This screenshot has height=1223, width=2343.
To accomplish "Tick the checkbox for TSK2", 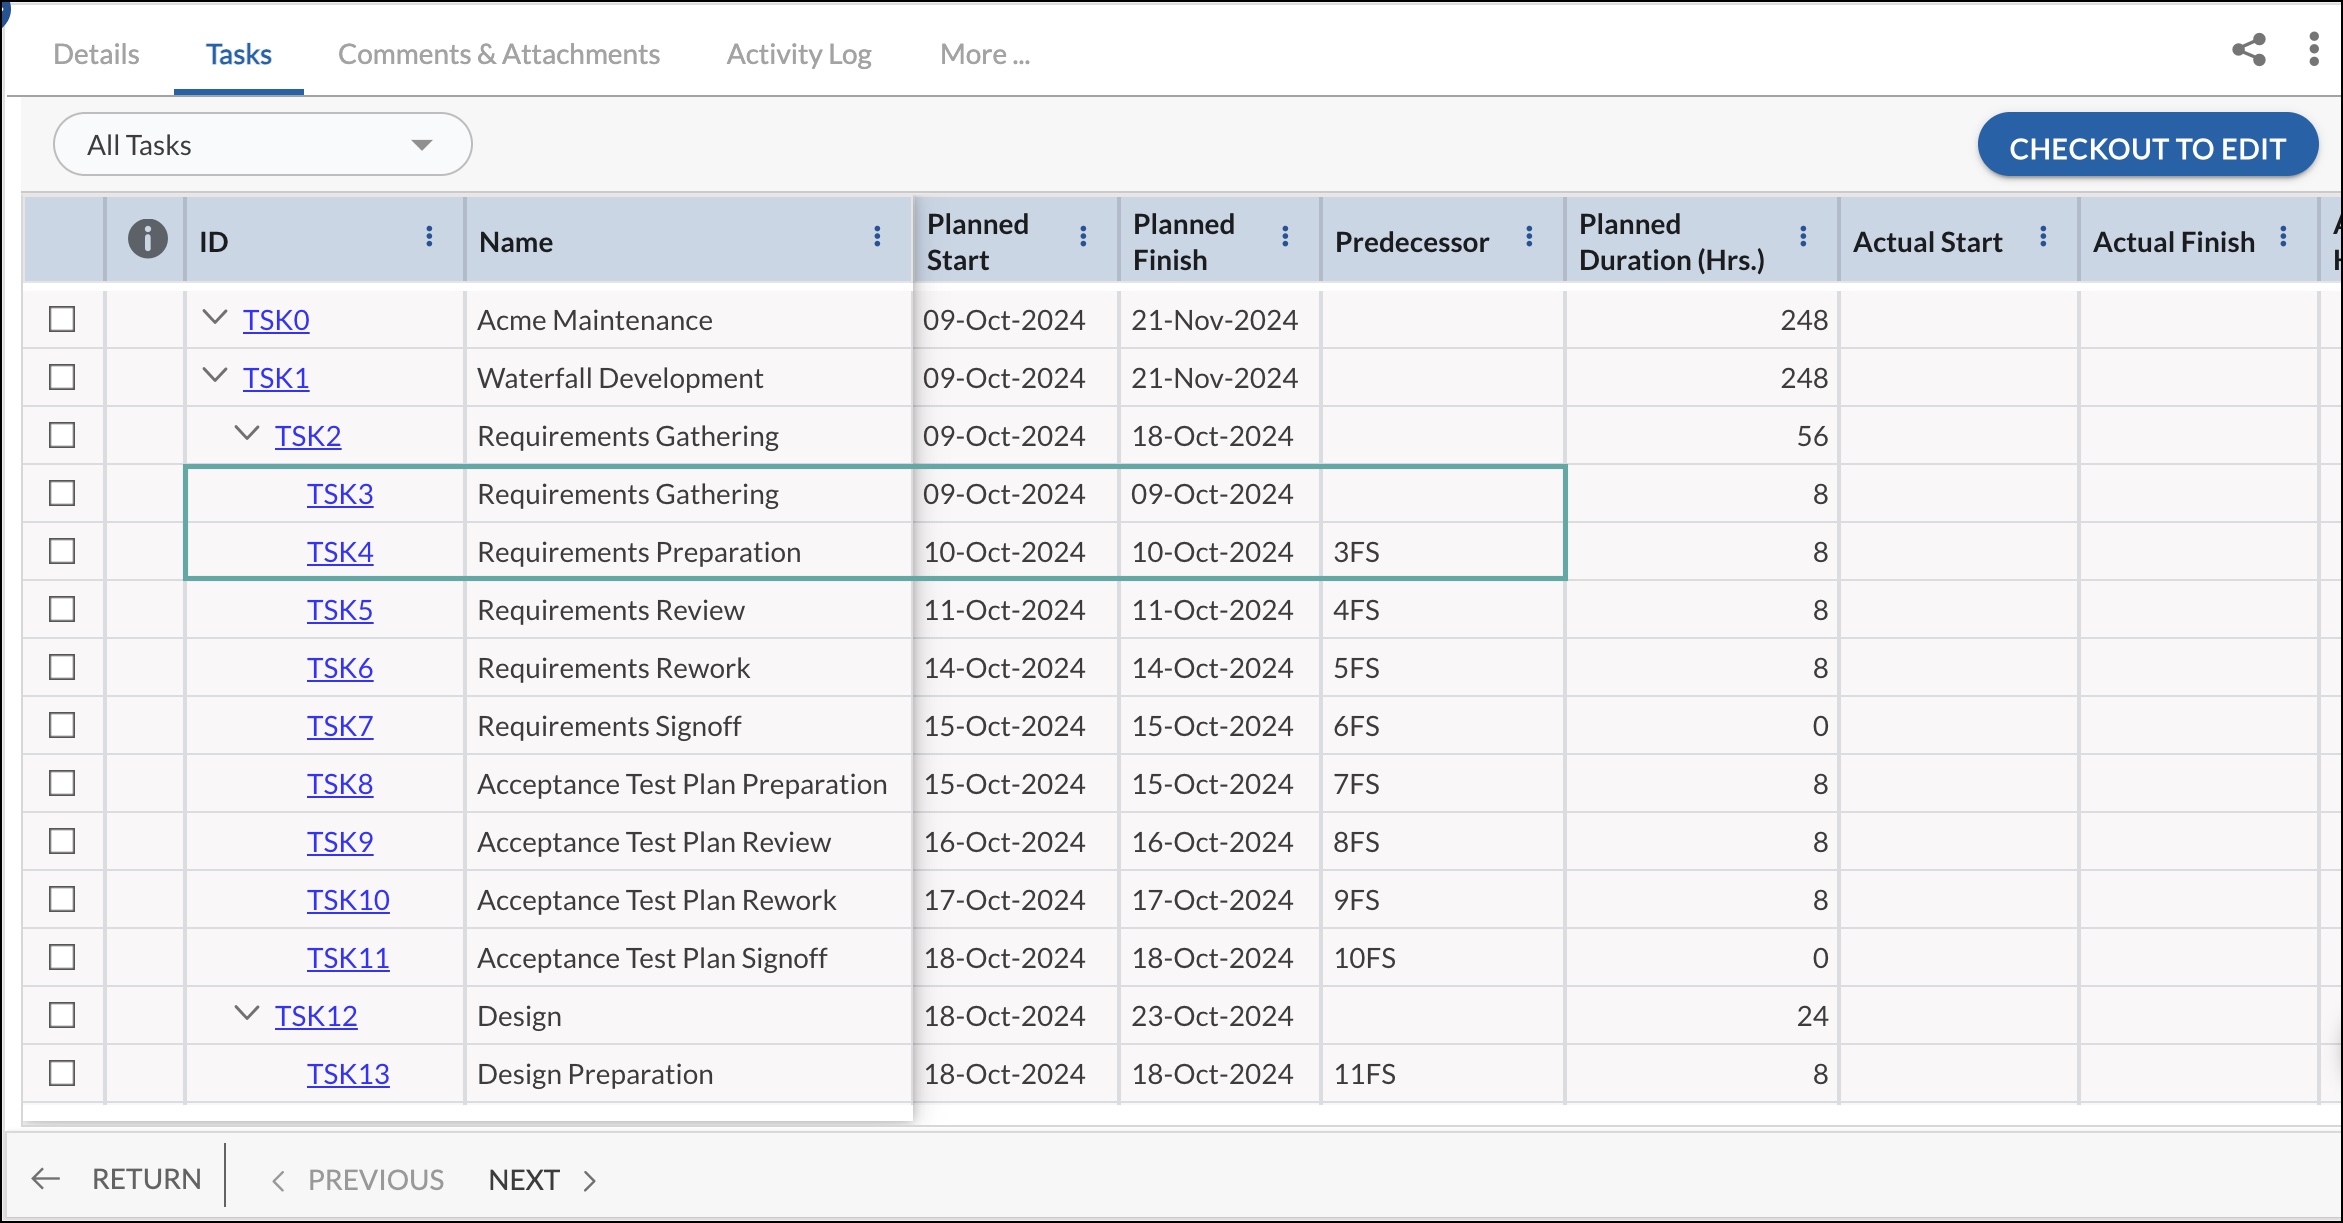I will [62, 435].
